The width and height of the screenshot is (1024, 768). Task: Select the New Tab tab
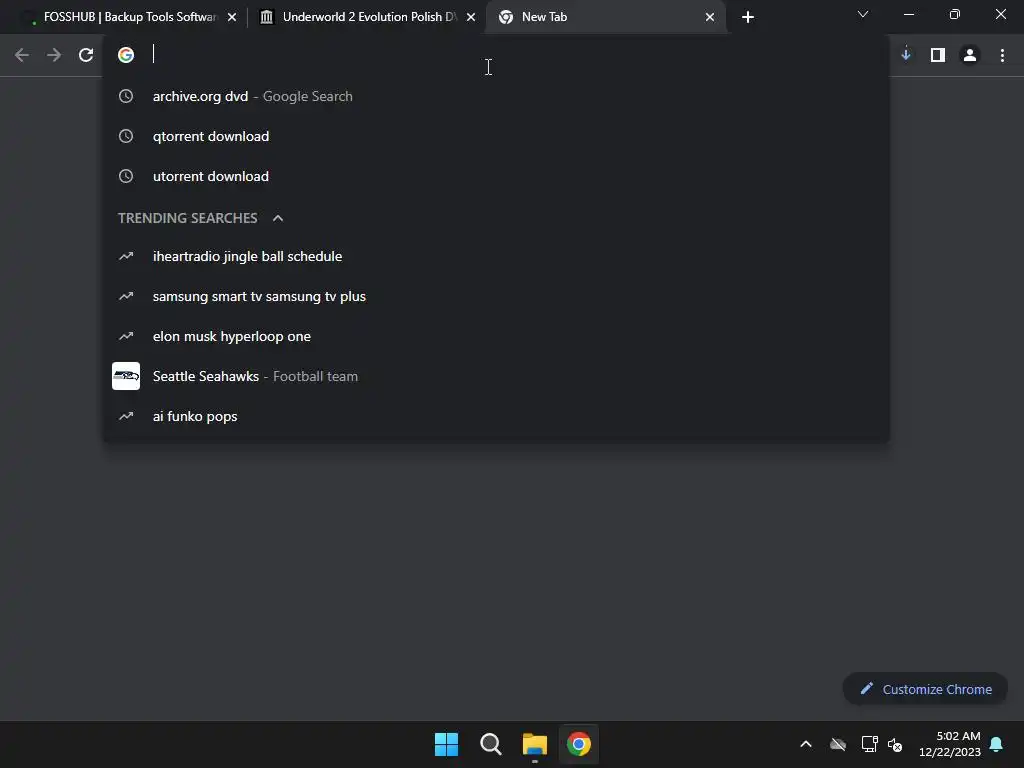tap(604, 17)
